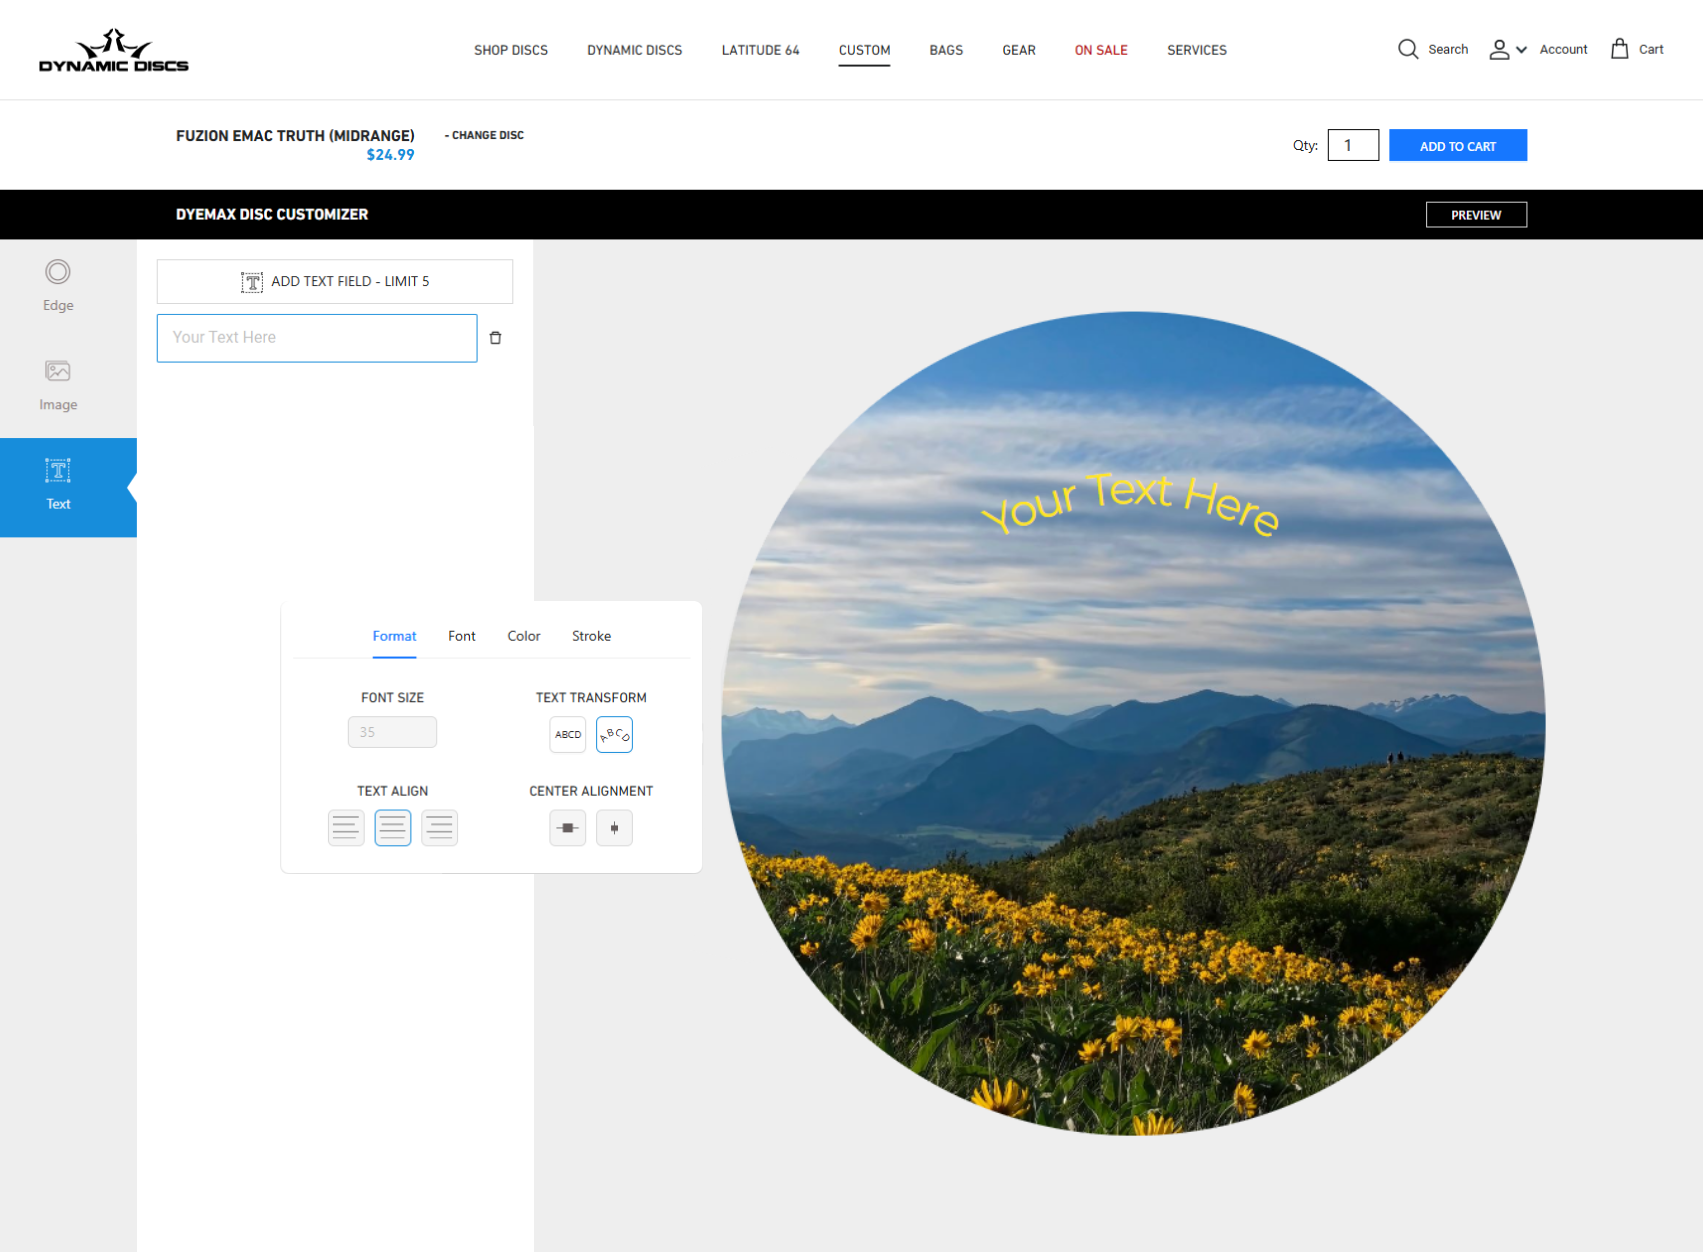Screen dimensions: 1703x1252
Task: Open the account user icon
Action: pyautogui.click(x=1499, y=49)
